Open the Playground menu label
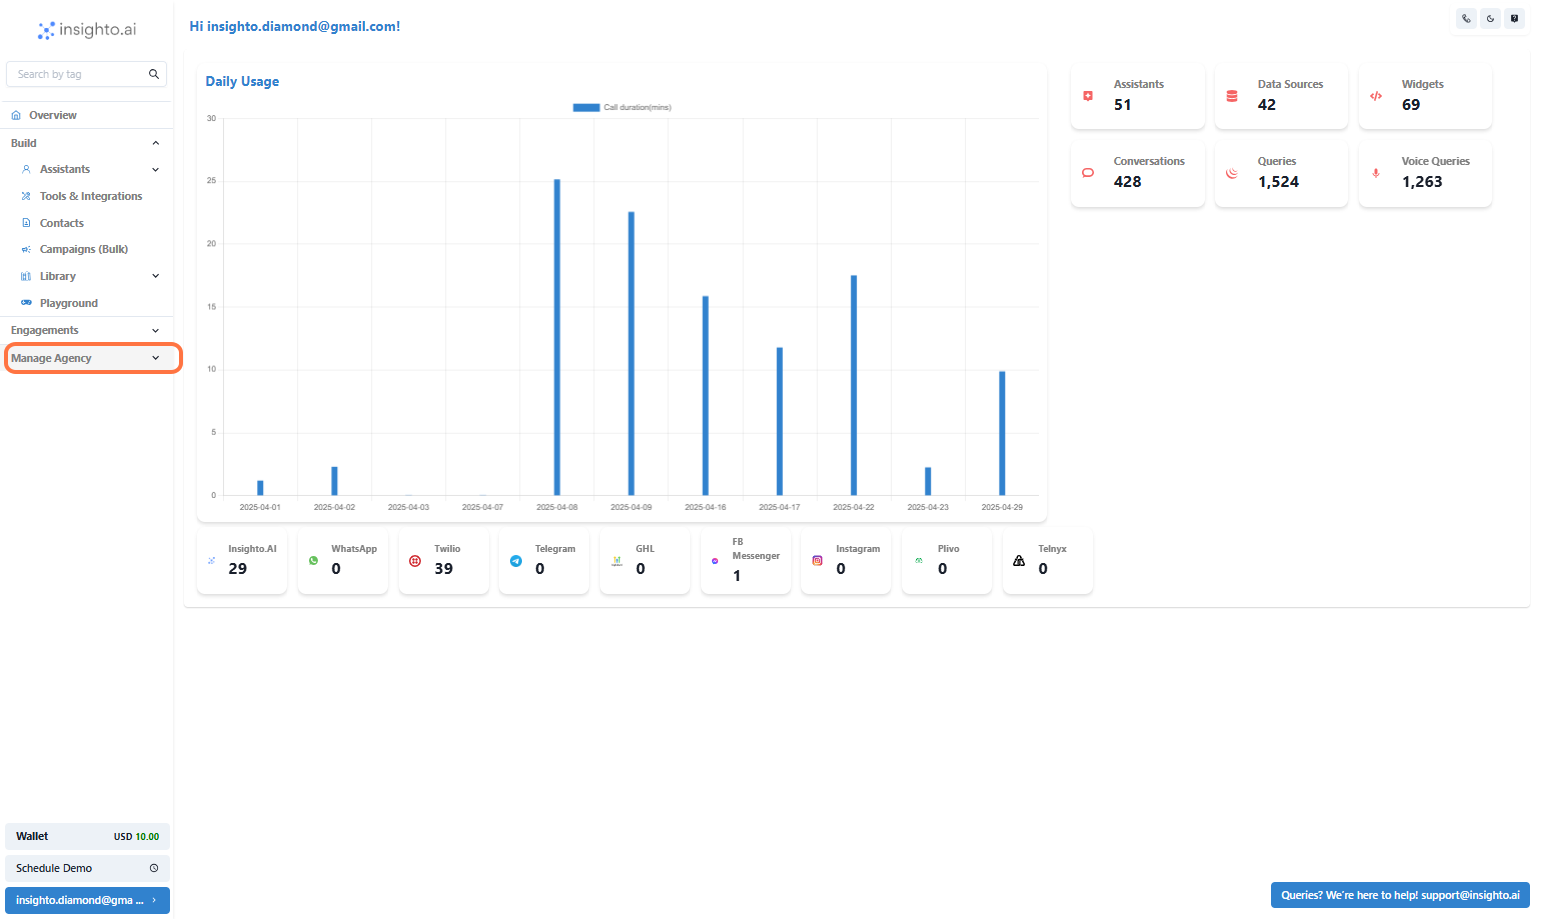Screen dimensions: 1541x919 coord(69,304)
